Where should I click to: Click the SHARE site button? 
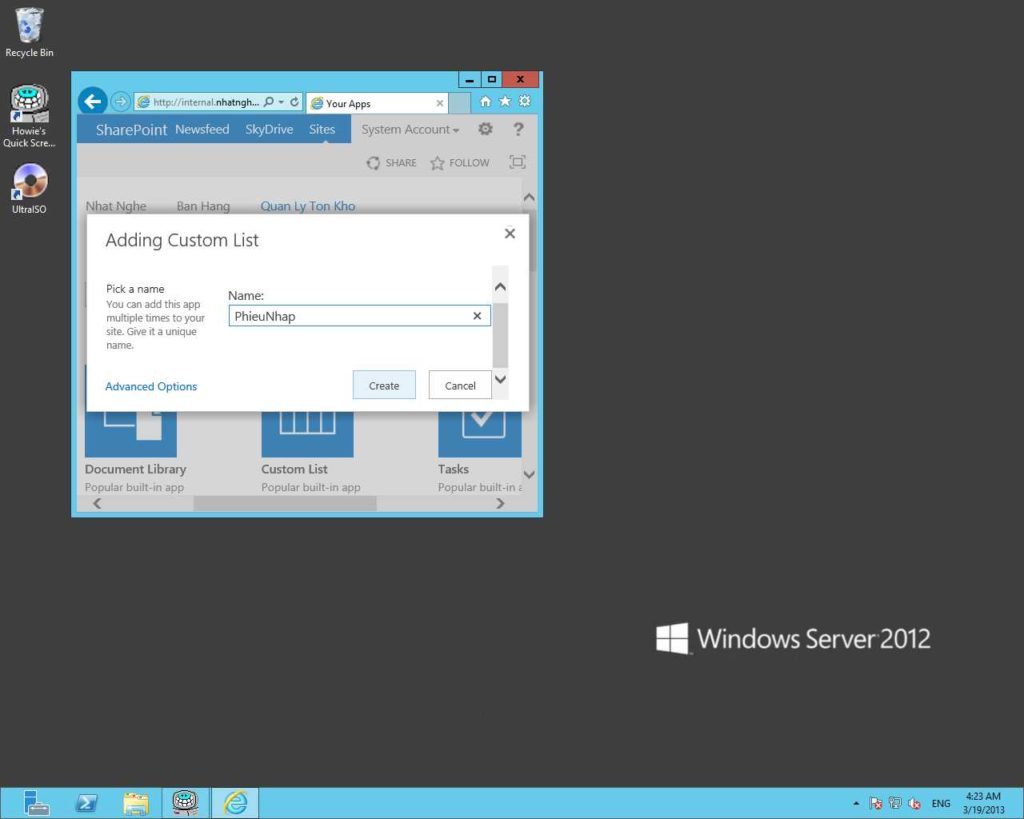point(391,163)
